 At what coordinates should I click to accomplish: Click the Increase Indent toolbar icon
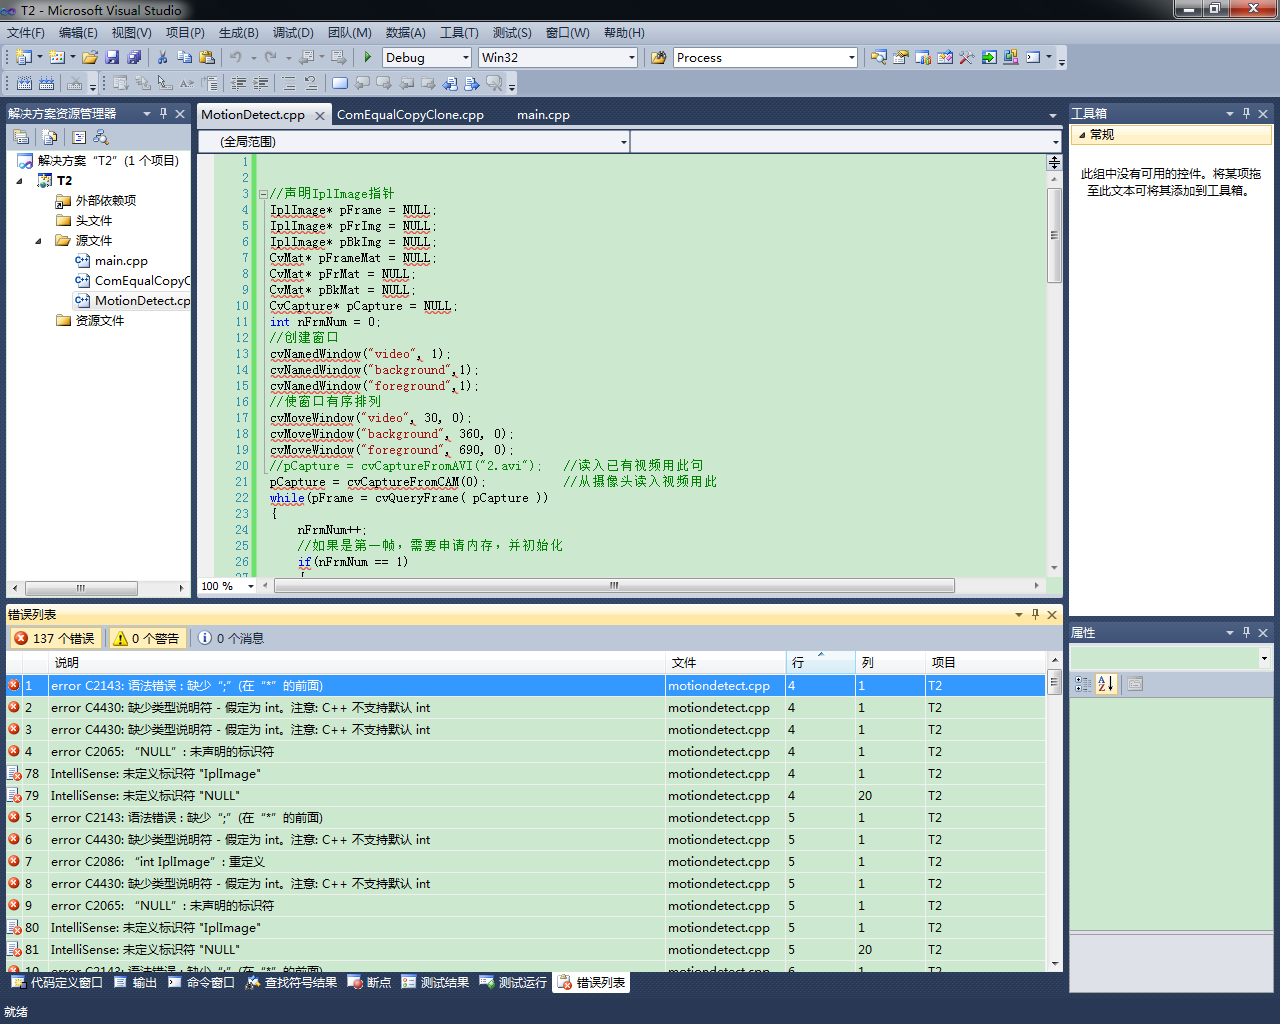(x=260, y=84)
